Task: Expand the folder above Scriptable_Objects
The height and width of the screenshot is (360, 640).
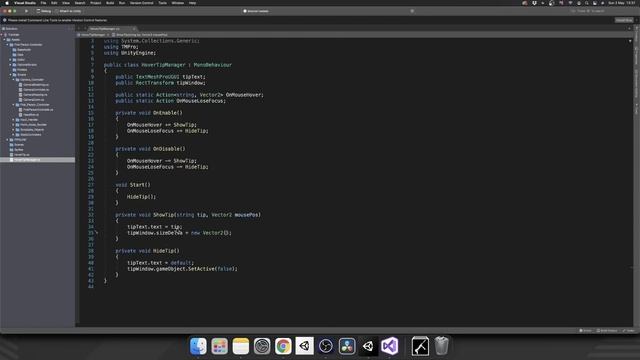Action: click(x=13, y=124)
